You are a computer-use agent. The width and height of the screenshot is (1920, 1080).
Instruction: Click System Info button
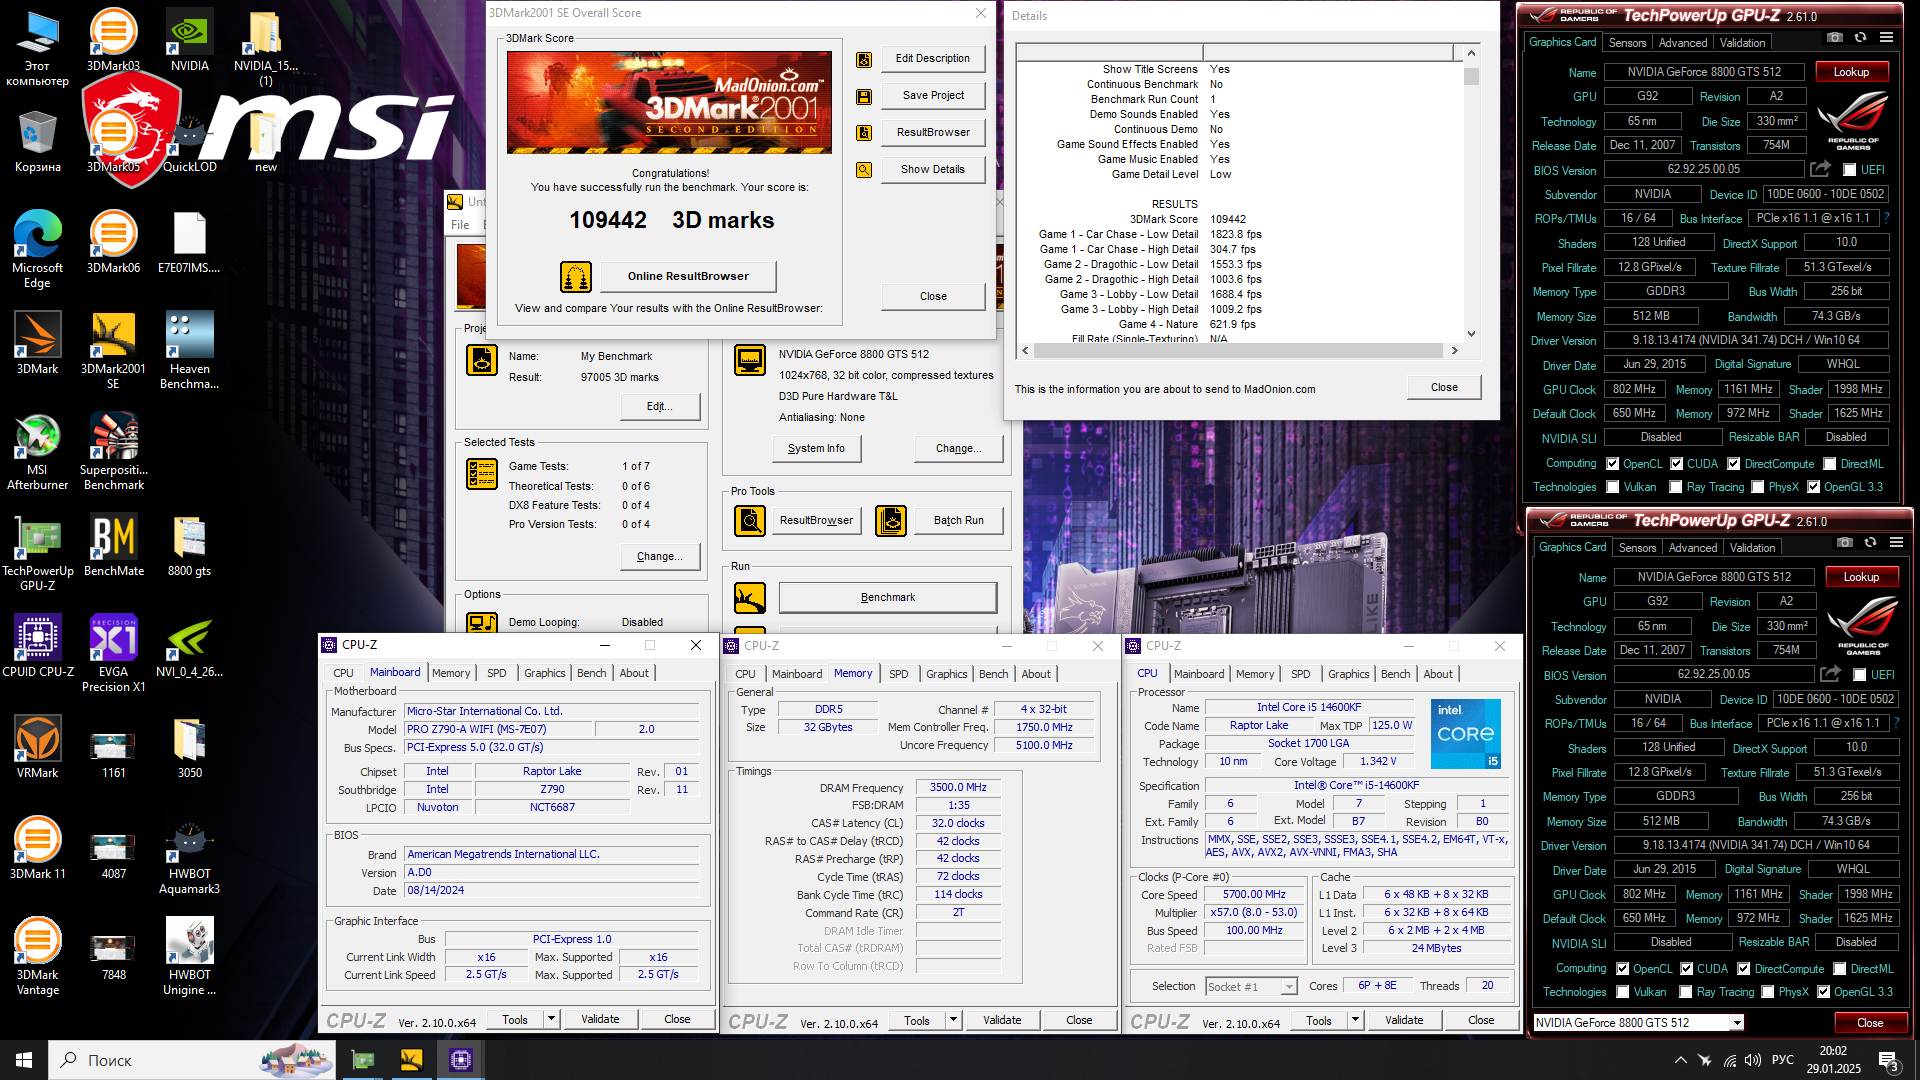(816, 449)
